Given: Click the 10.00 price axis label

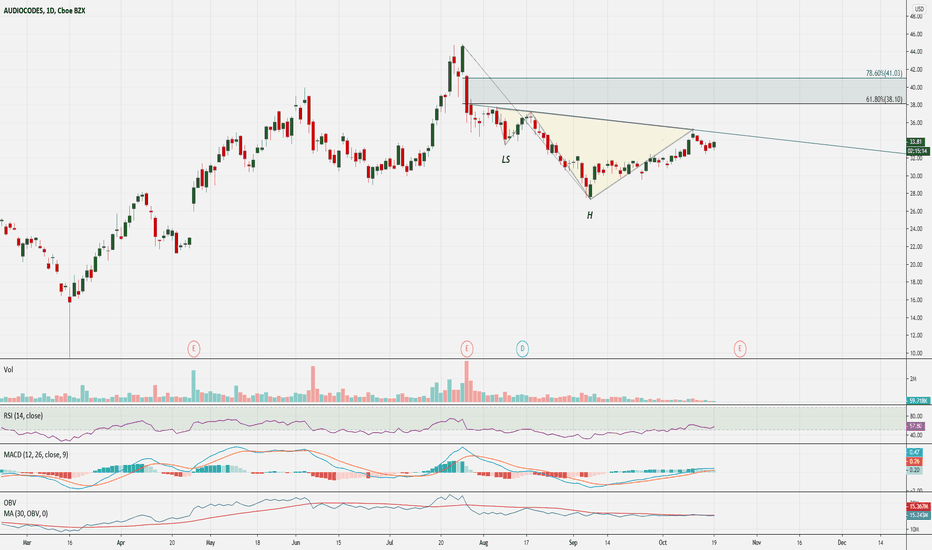Looking at the screenshot, I should (x=916, y=353).
